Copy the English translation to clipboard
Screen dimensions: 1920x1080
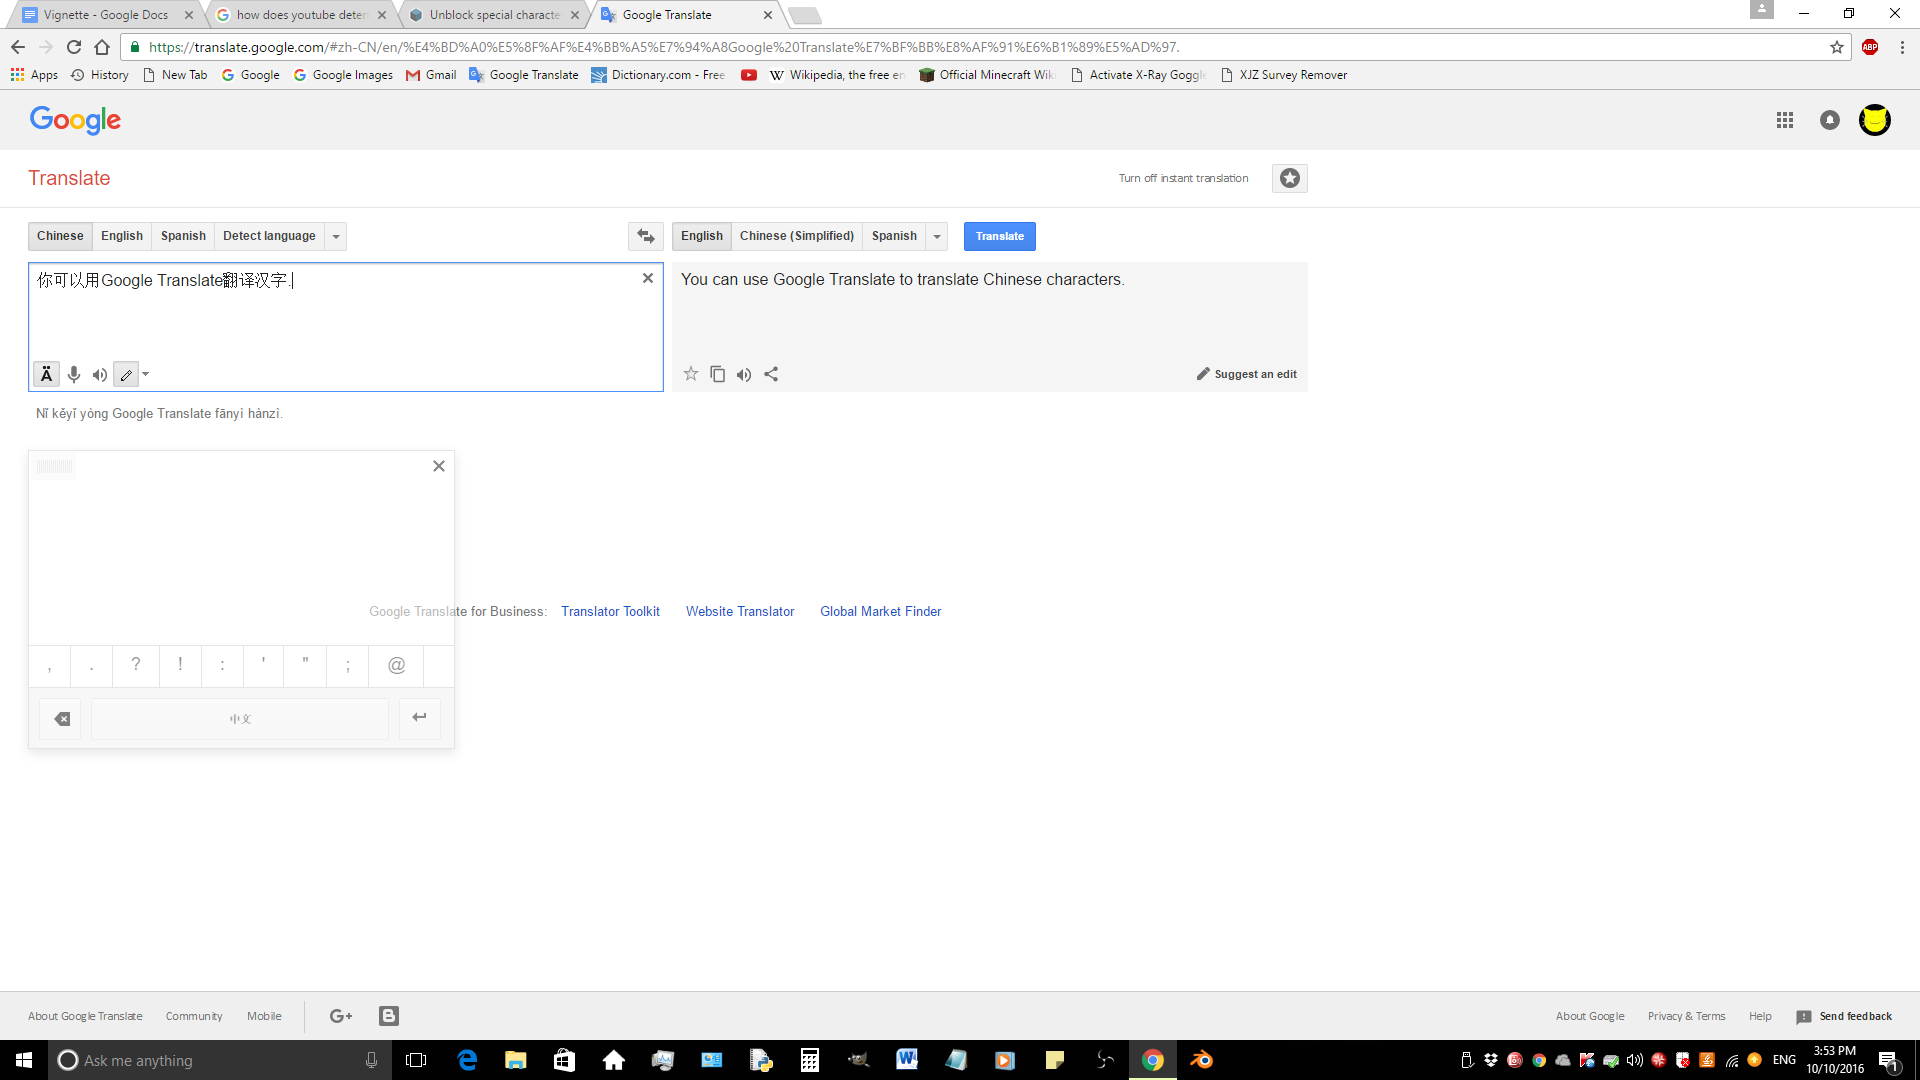tap(717, 374)
